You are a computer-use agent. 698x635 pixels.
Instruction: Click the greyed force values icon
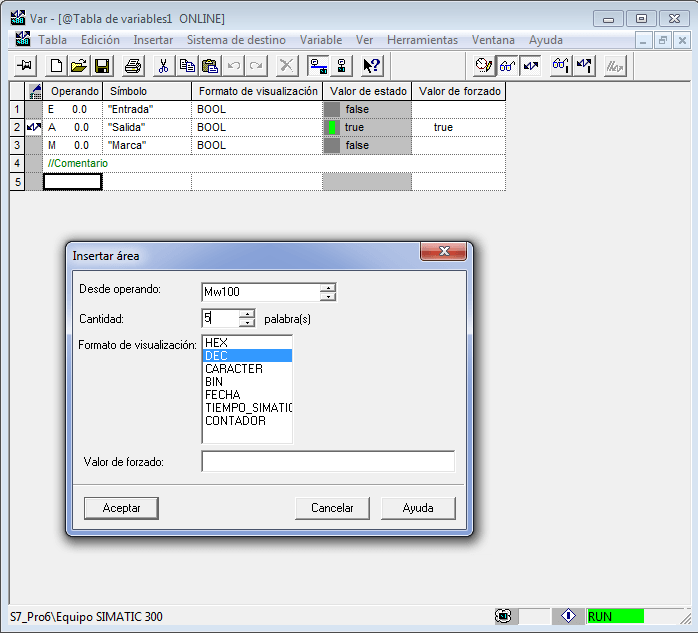(x=615, y=66)
